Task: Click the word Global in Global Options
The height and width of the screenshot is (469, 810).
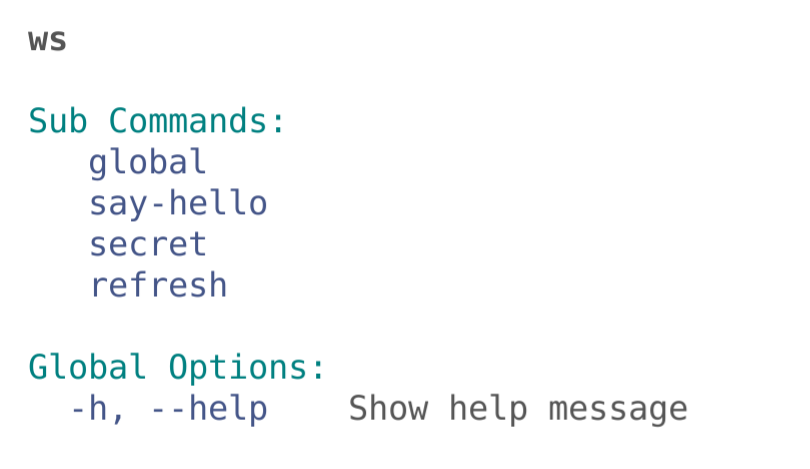Action: [x=87, y=368]
